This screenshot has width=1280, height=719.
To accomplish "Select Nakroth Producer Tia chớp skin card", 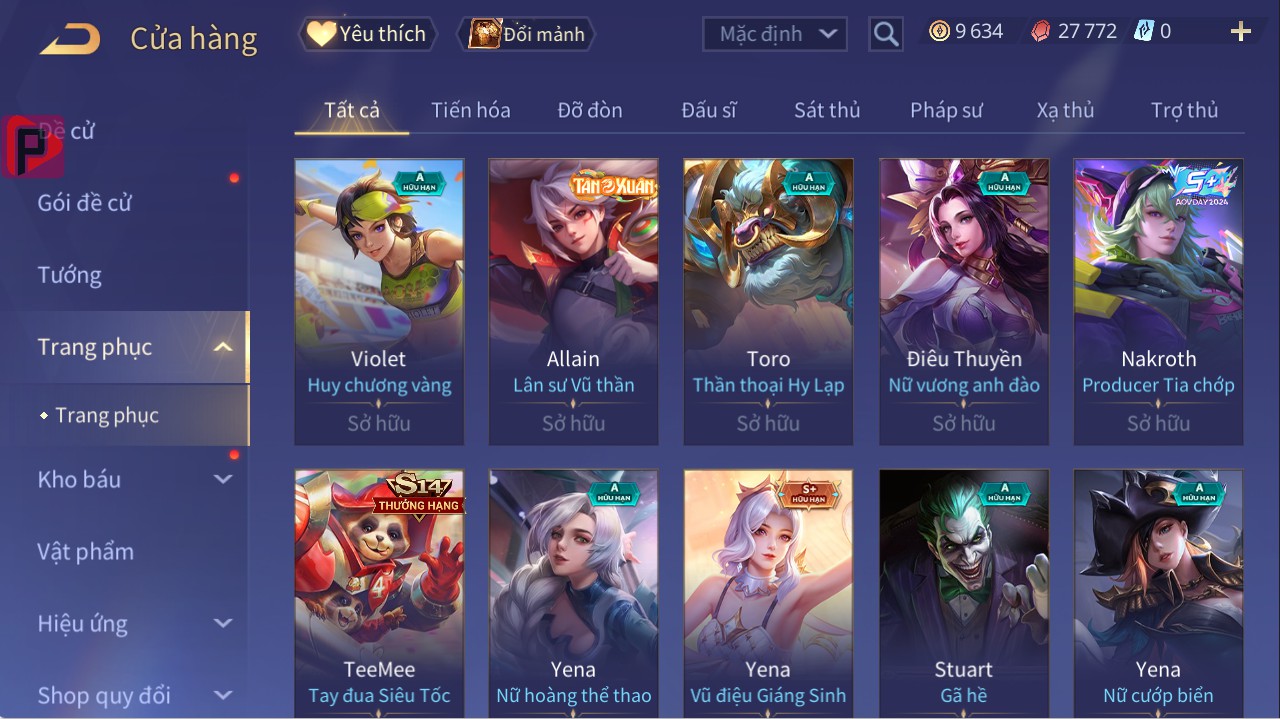I will pyautogui.click(x=1158, y=302).
